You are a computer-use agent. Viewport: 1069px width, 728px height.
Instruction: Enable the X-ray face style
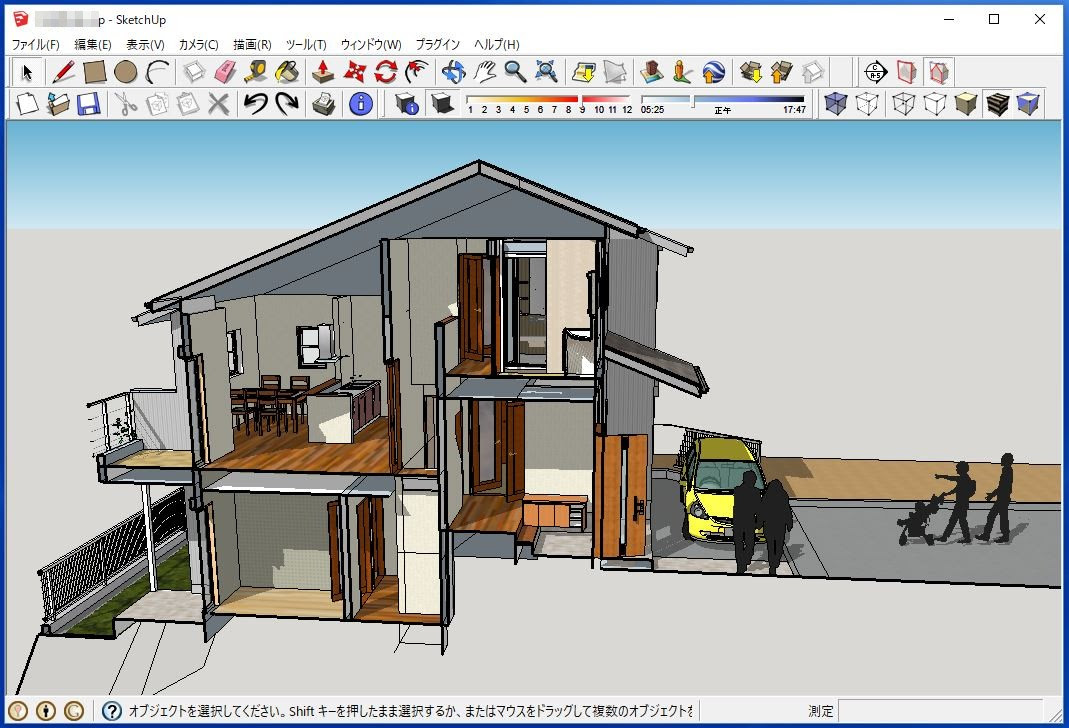click(835, 104)
